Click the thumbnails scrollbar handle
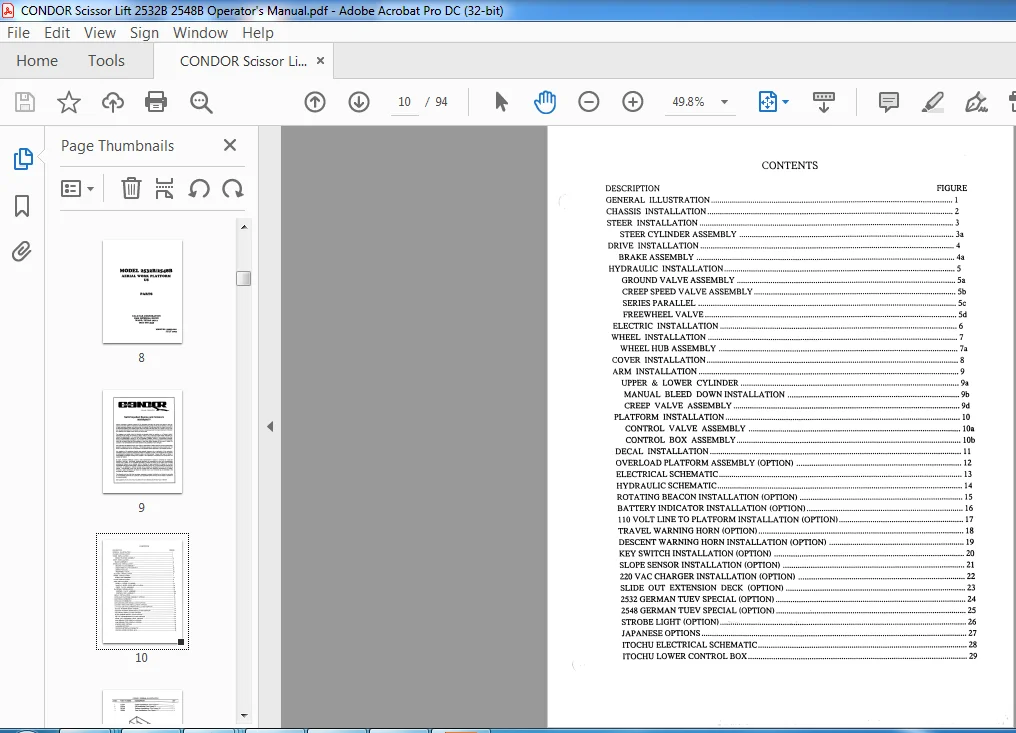Viewport: 1016px width, 733px height. 244,278
